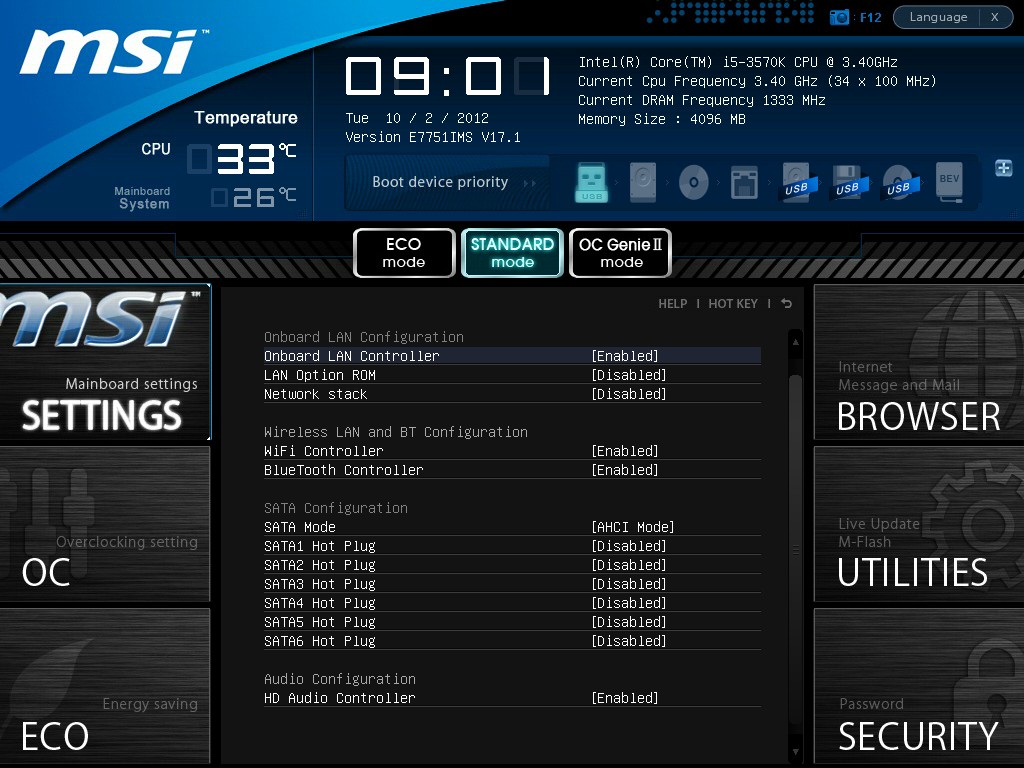Image resolution: width=1024 pixels, height=768 pixels.
Task: Open the LAN Option ROM value options
Action: point(628,375)
